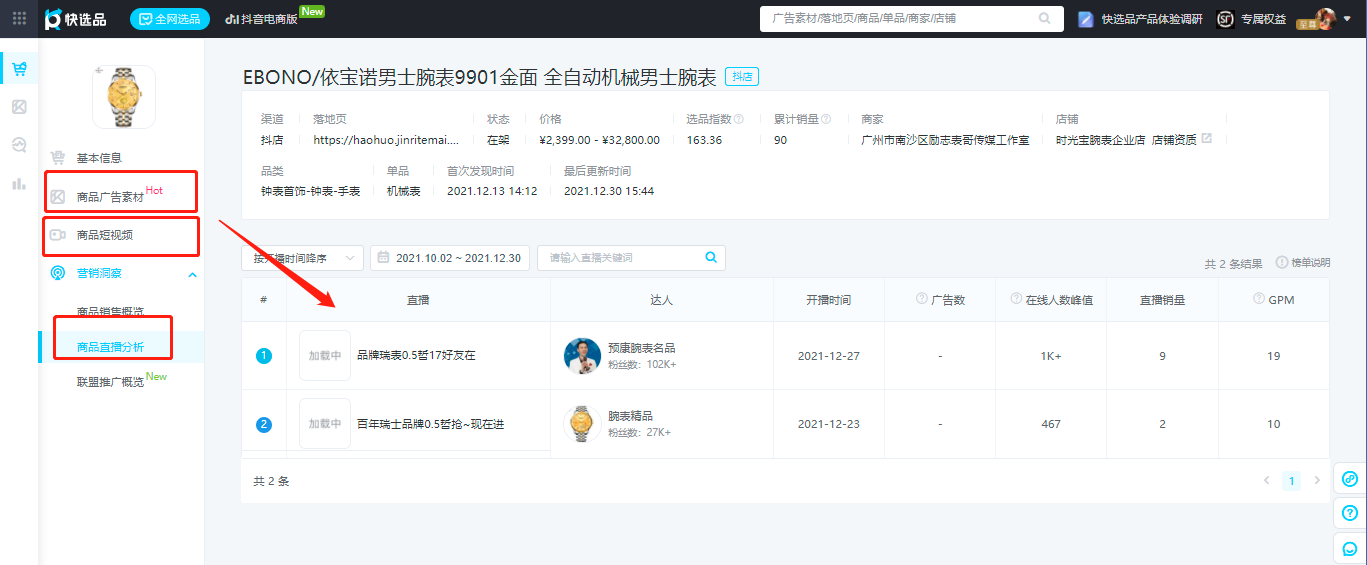1367x565 pixels.
Task: Open the monitoring sidebar icon
Action: (19, 145)
